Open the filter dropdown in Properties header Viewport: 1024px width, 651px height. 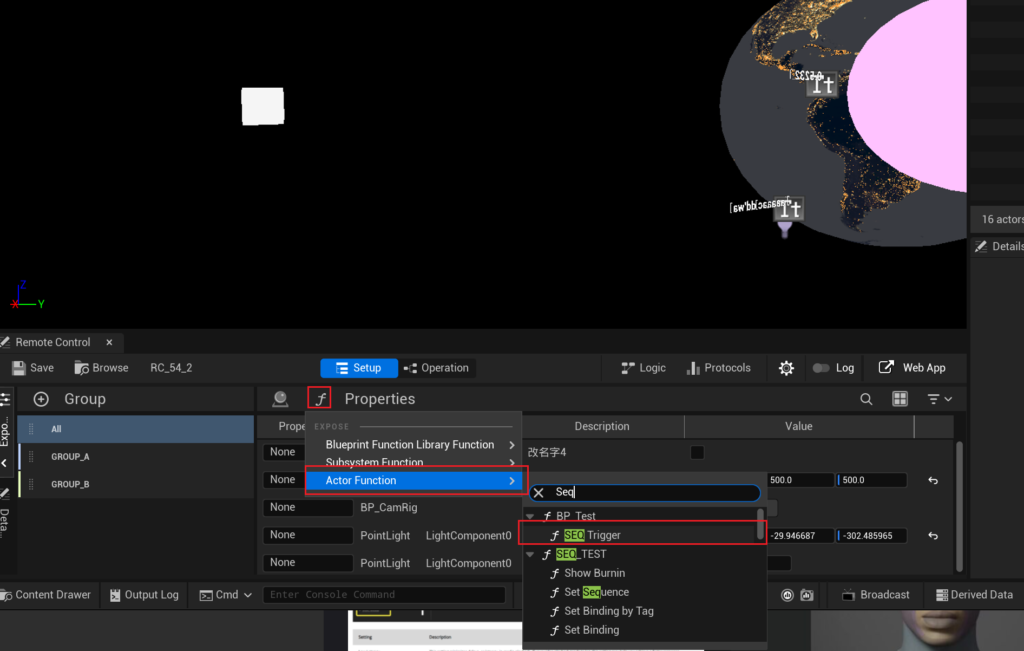(940, 399)
